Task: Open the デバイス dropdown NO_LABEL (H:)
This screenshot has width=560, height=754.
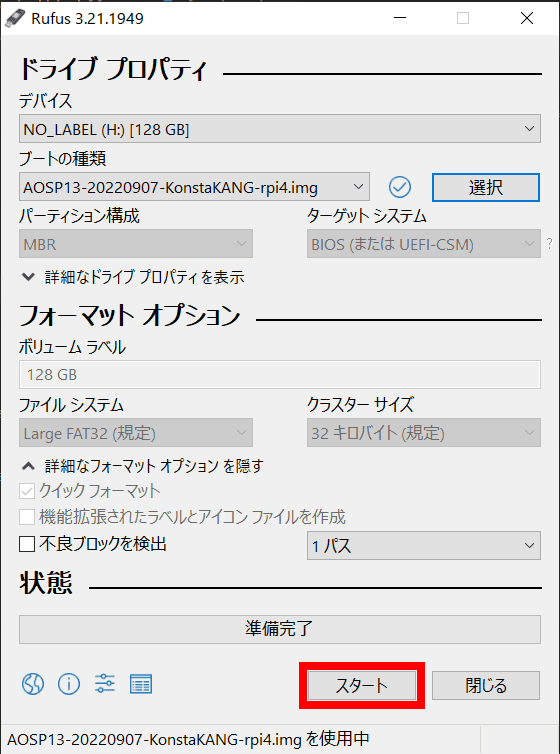Action: point(280,129)
